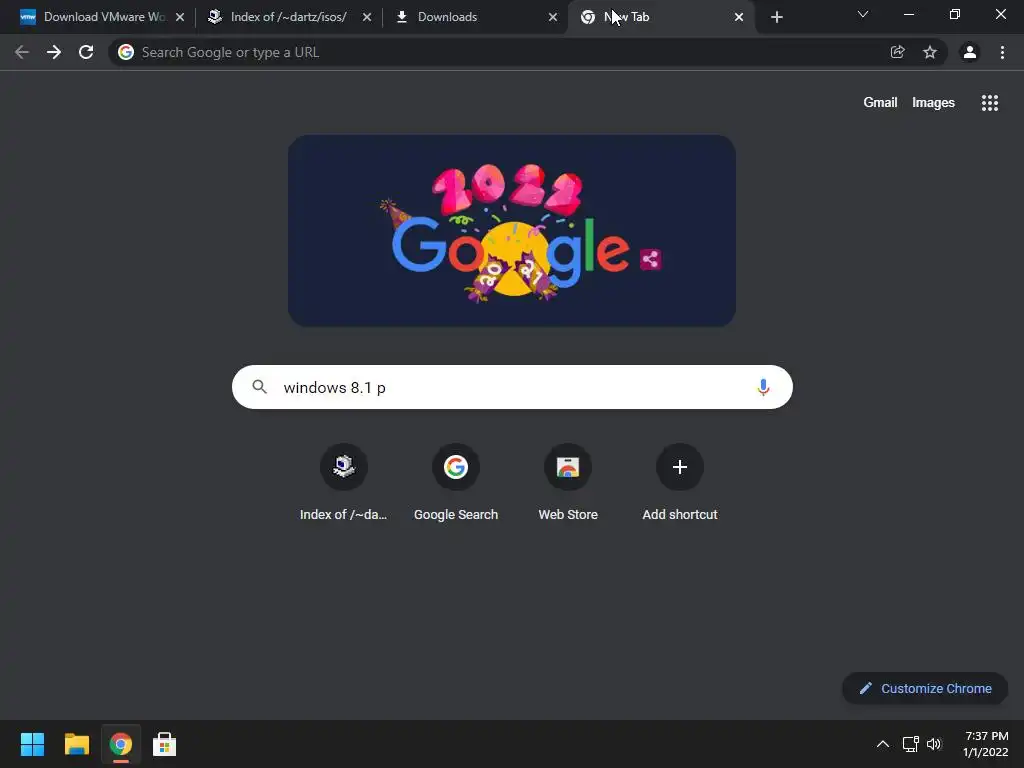This screenshot has height=768, width=1024.
Task: Open the Google apps grid
Action: click(x=989, y=103)
